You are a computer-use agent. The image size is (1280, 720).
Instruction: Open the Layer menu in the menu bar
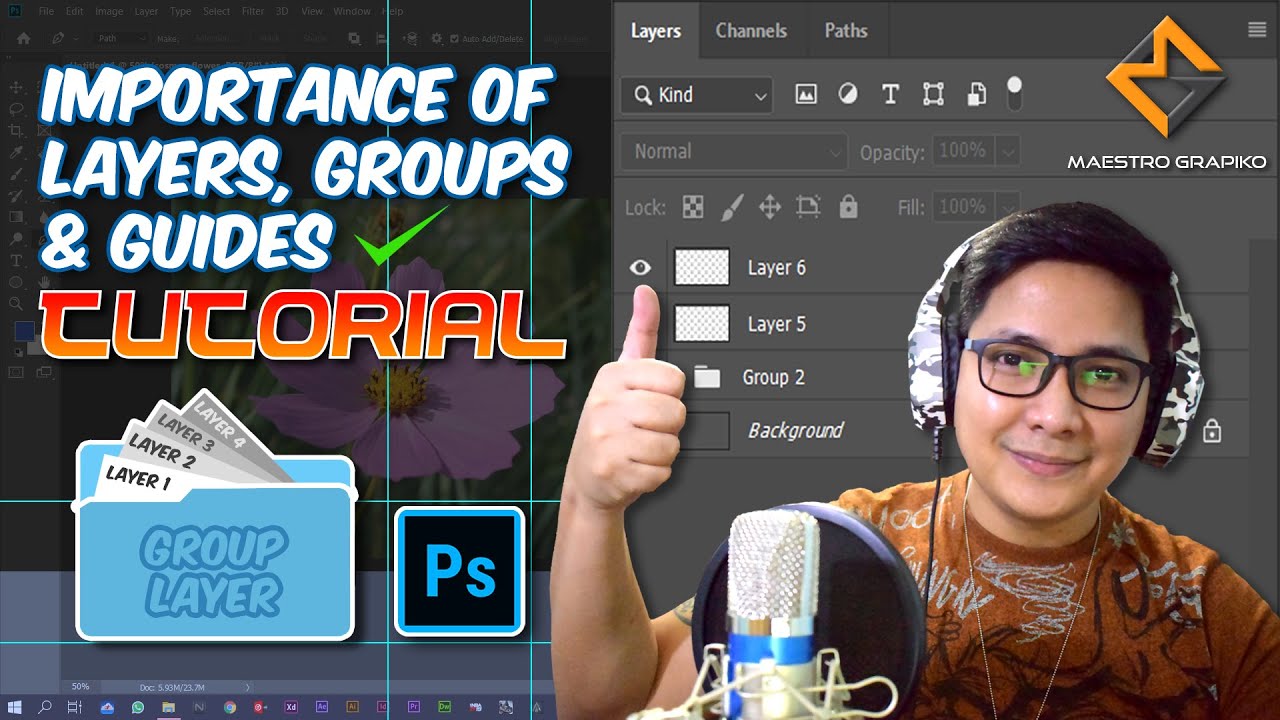146,11
